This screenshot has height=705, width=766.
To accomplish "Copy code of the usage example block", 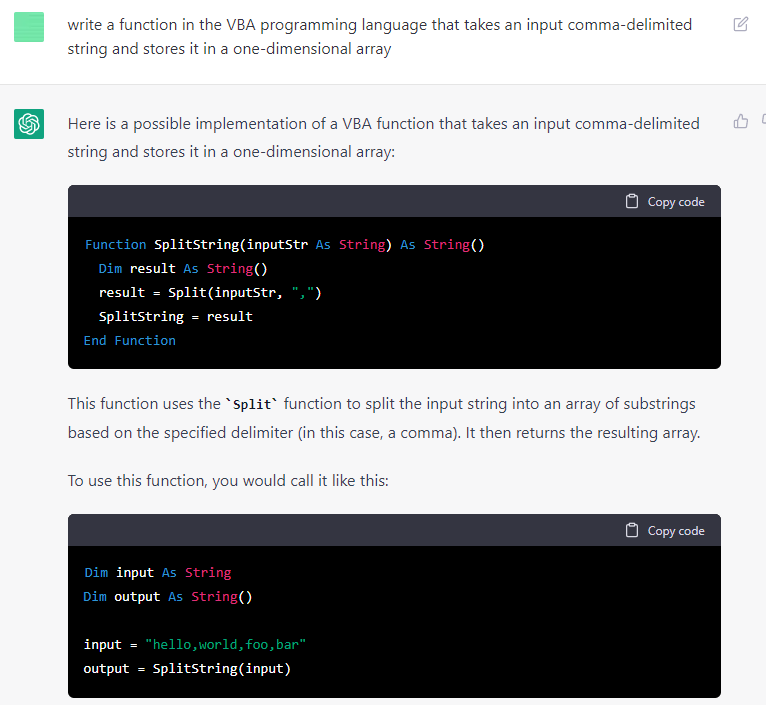I will 665,531.
